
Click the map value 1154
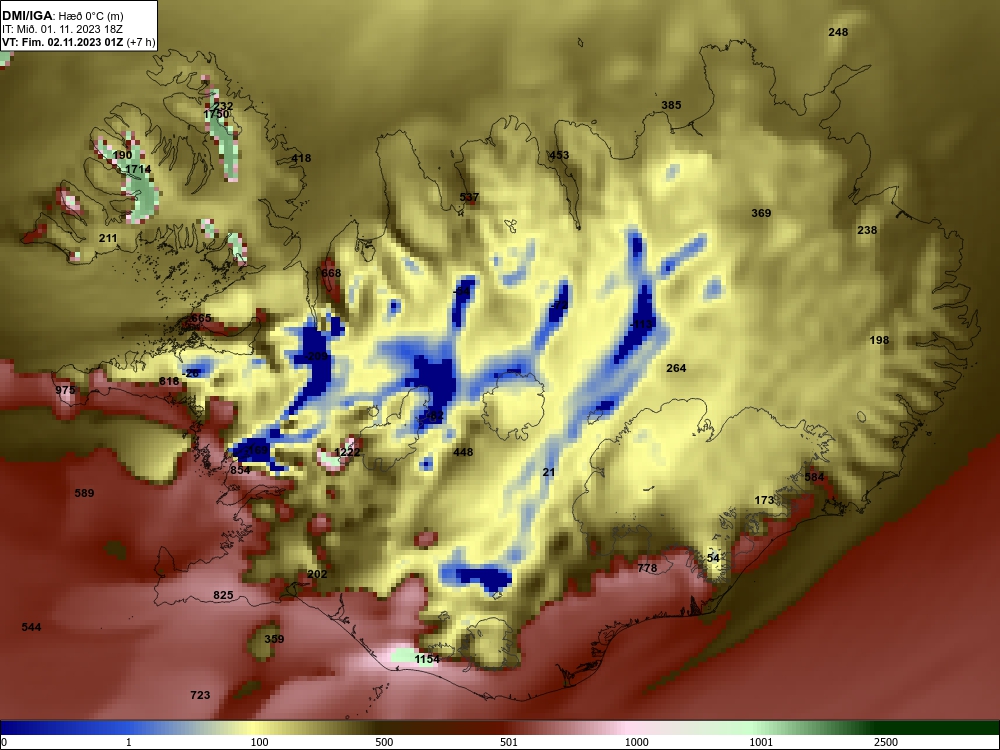427,659
